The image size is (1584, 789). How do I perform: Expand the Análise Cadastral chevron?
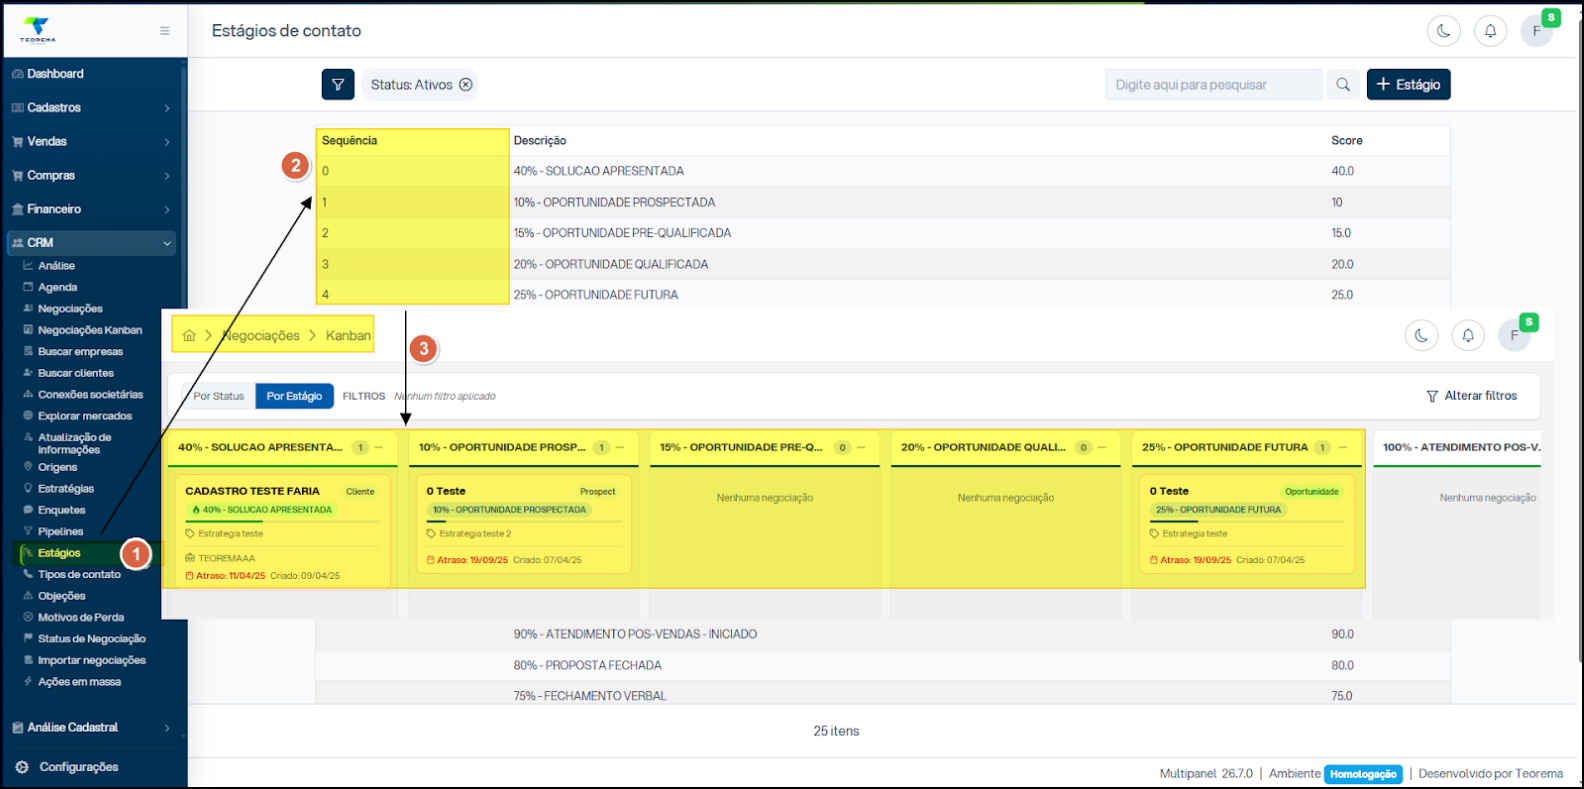(x=167, y=728)
